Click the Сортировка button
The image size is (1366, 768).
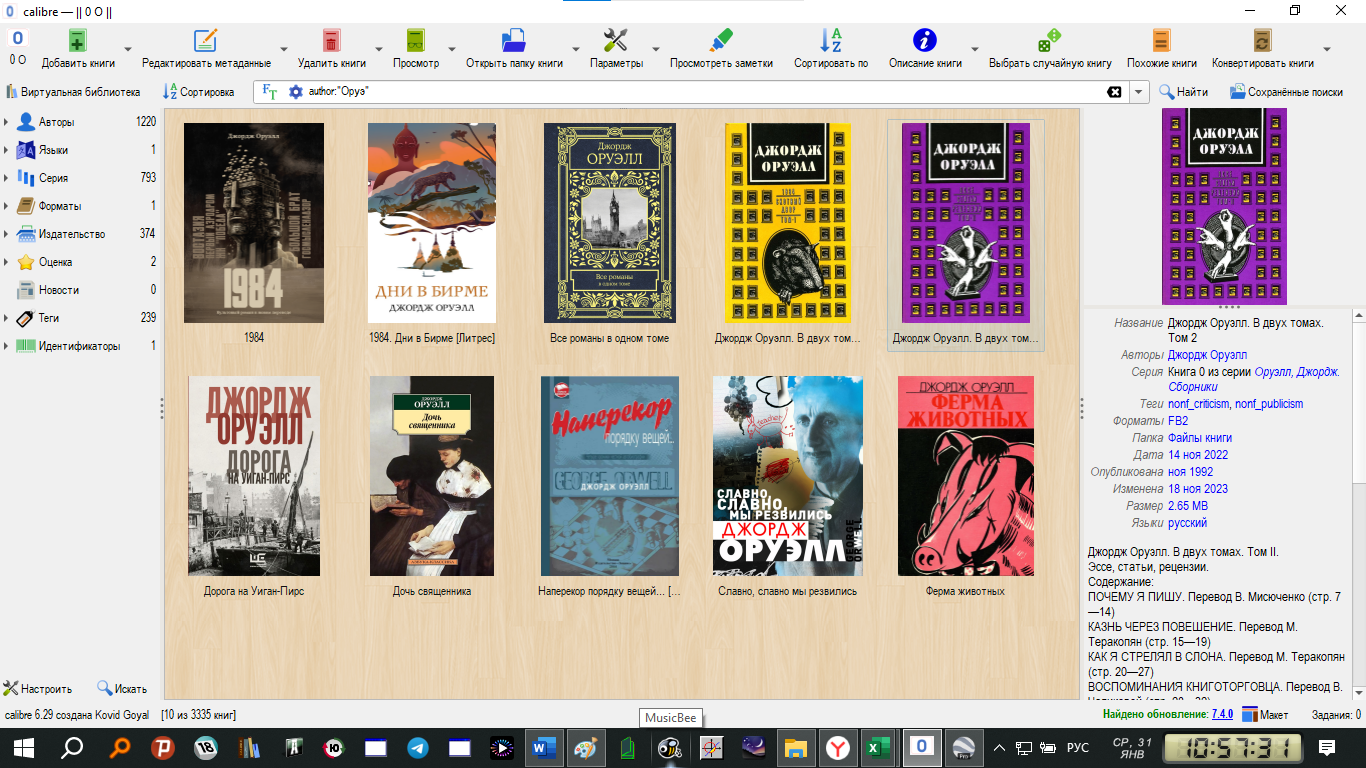pos(199,92)
